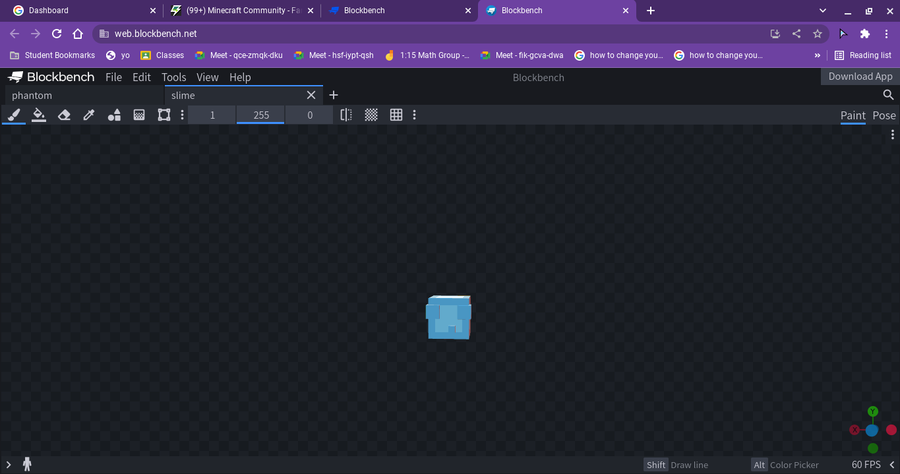This screenshot has height=474, width=900.
Task: Select the Draw Shape tool
Action: 114,115
